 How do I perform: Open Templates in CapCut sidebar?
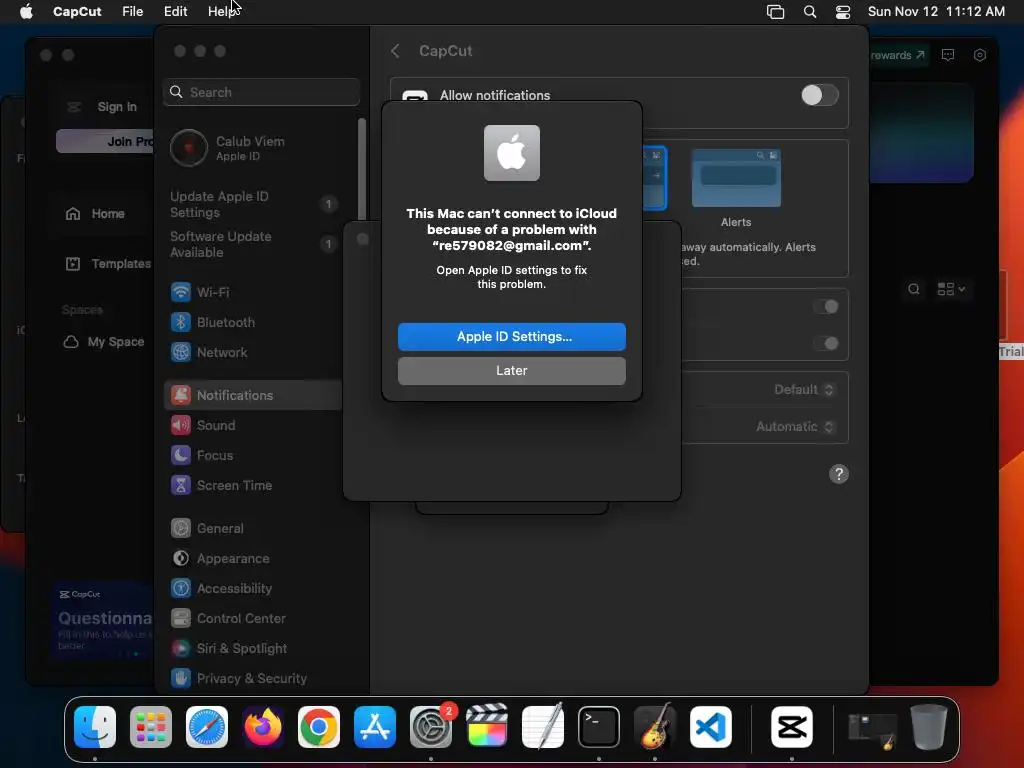(x=108, y=264)
